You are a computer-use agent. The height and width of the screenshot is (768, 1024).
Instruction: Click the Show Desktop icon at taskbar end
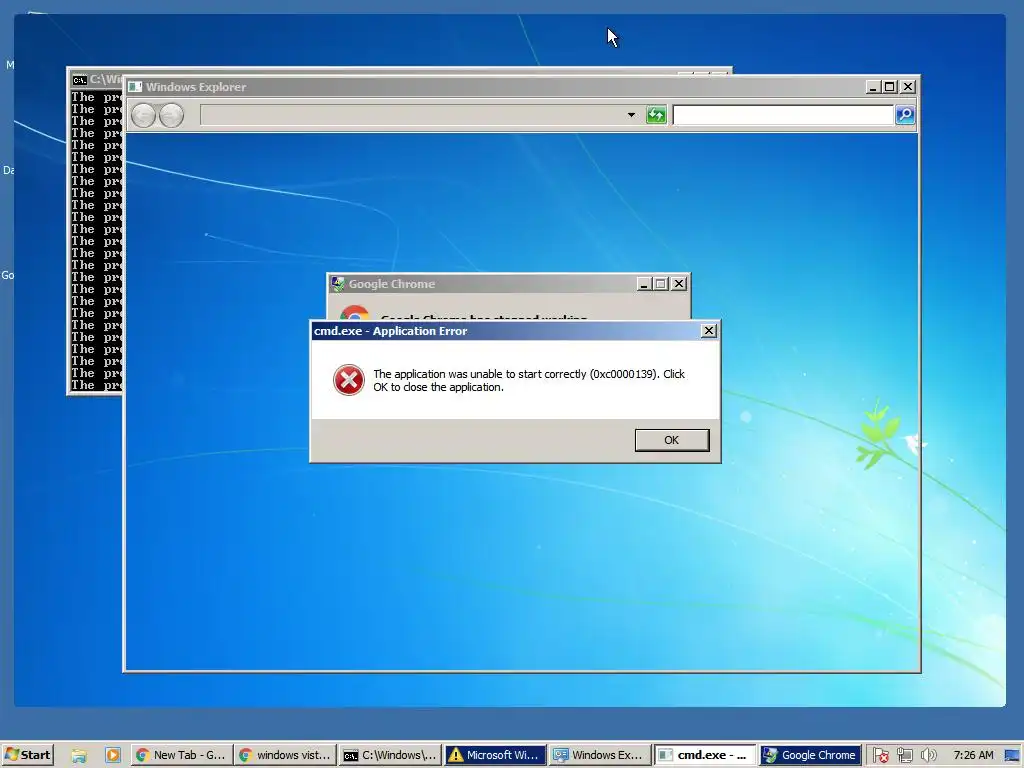coord(1013,756)
